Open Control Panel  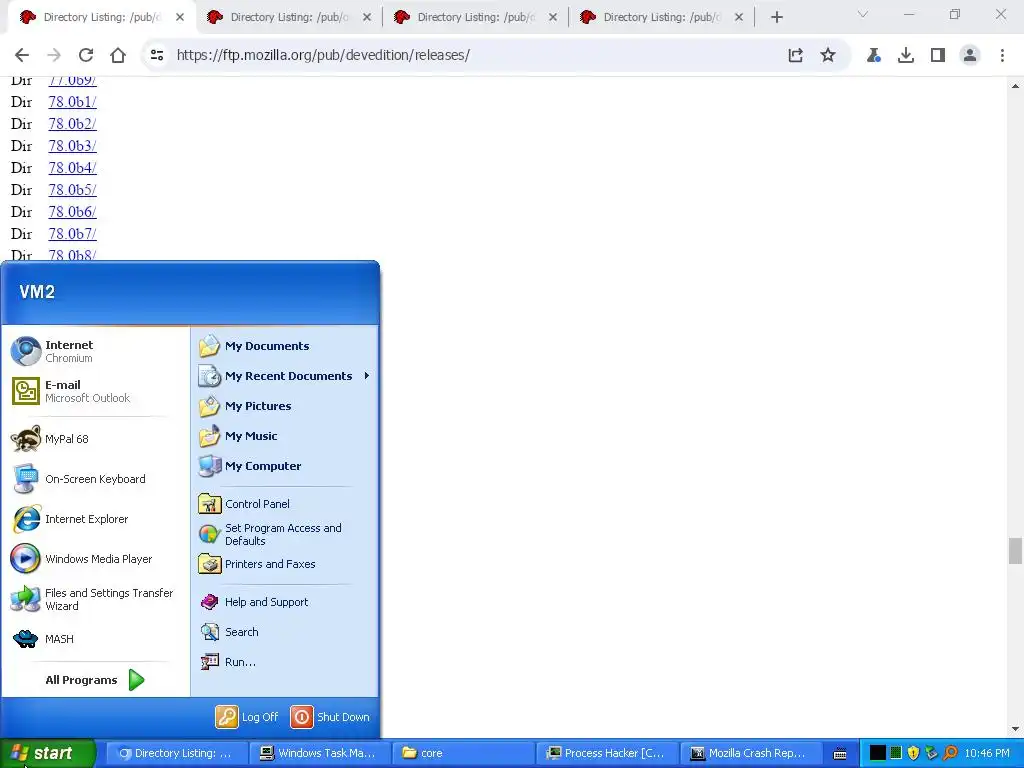pos(285,504)
